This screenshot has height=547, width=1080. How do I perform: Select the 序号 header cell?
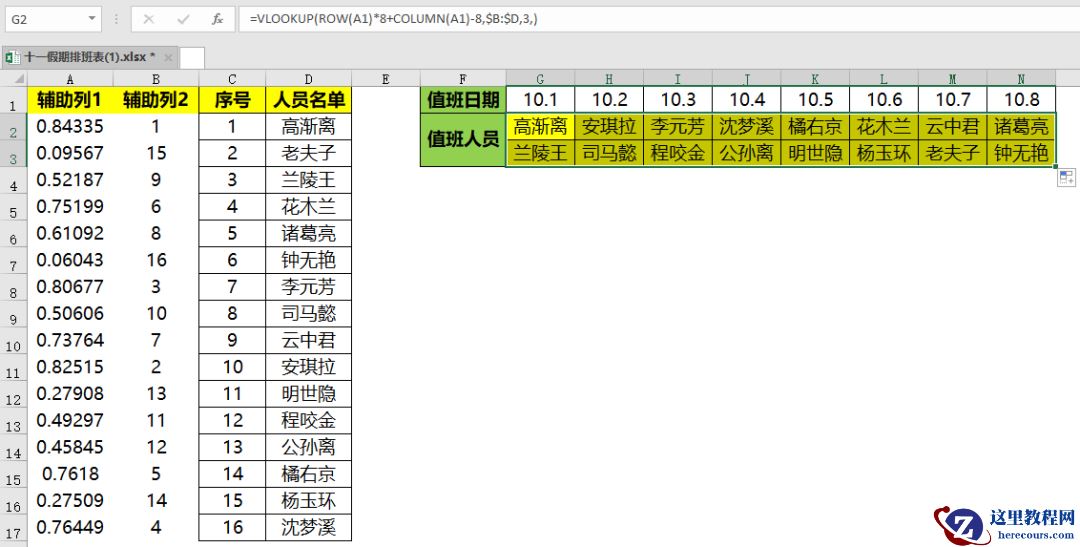coord(232,101)
